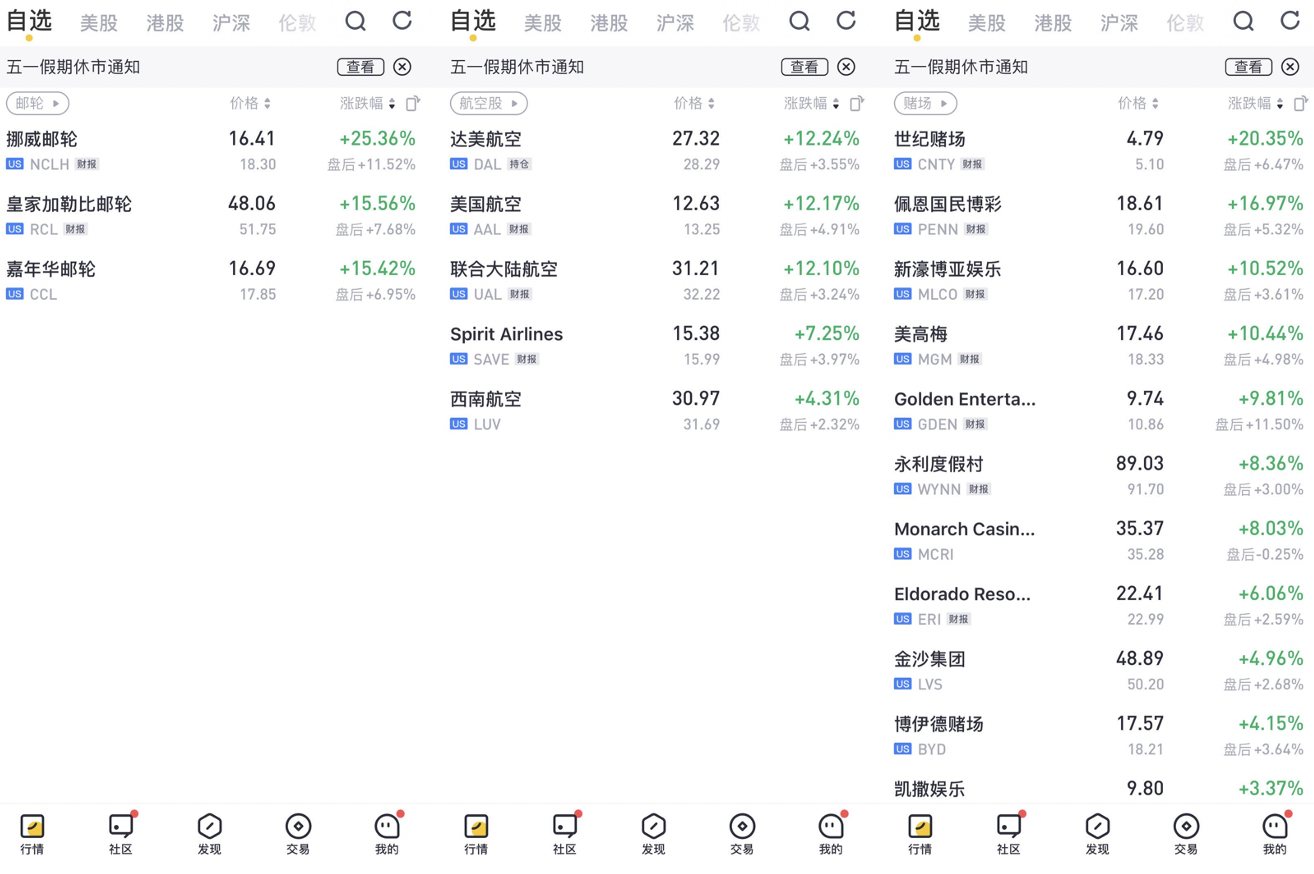Open the 博伊德赌场 BYD stock row
1314x874 pixels.
[1099, 735]
